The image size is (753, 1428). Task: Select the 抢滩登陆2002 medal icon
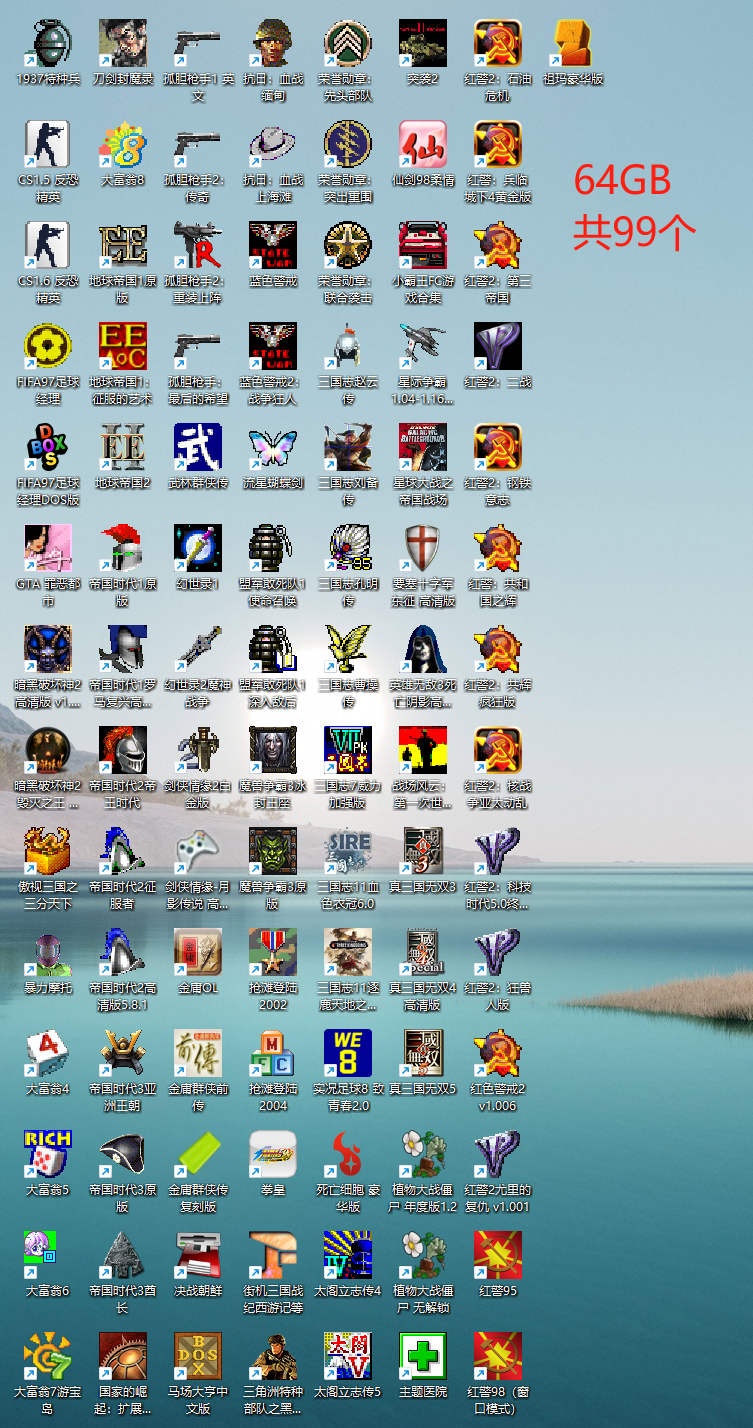[x=273, y=953]
